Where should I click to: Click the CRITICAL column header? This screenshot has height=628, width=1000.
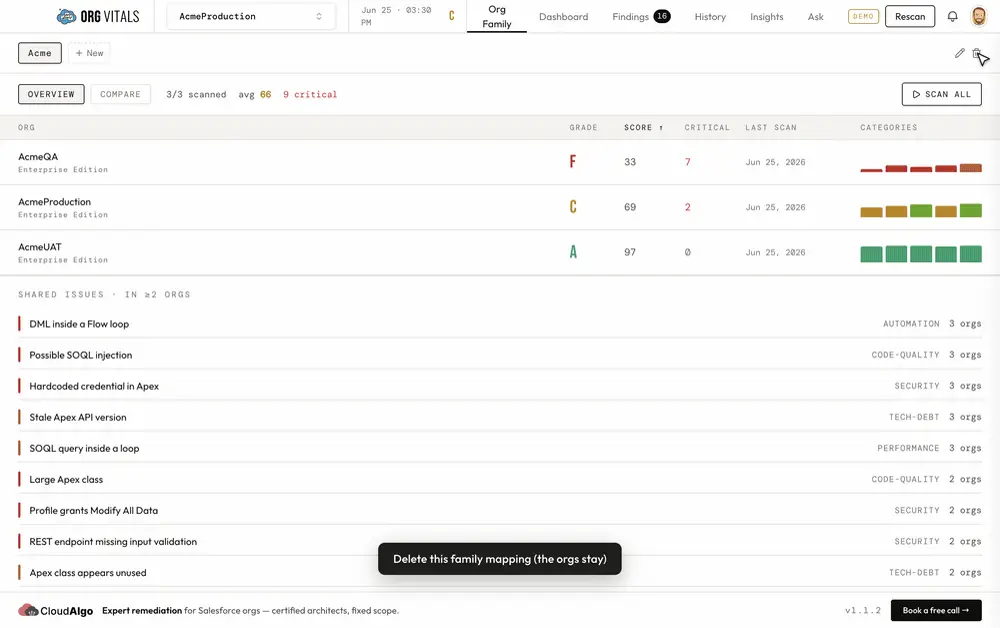coord(707,128)
